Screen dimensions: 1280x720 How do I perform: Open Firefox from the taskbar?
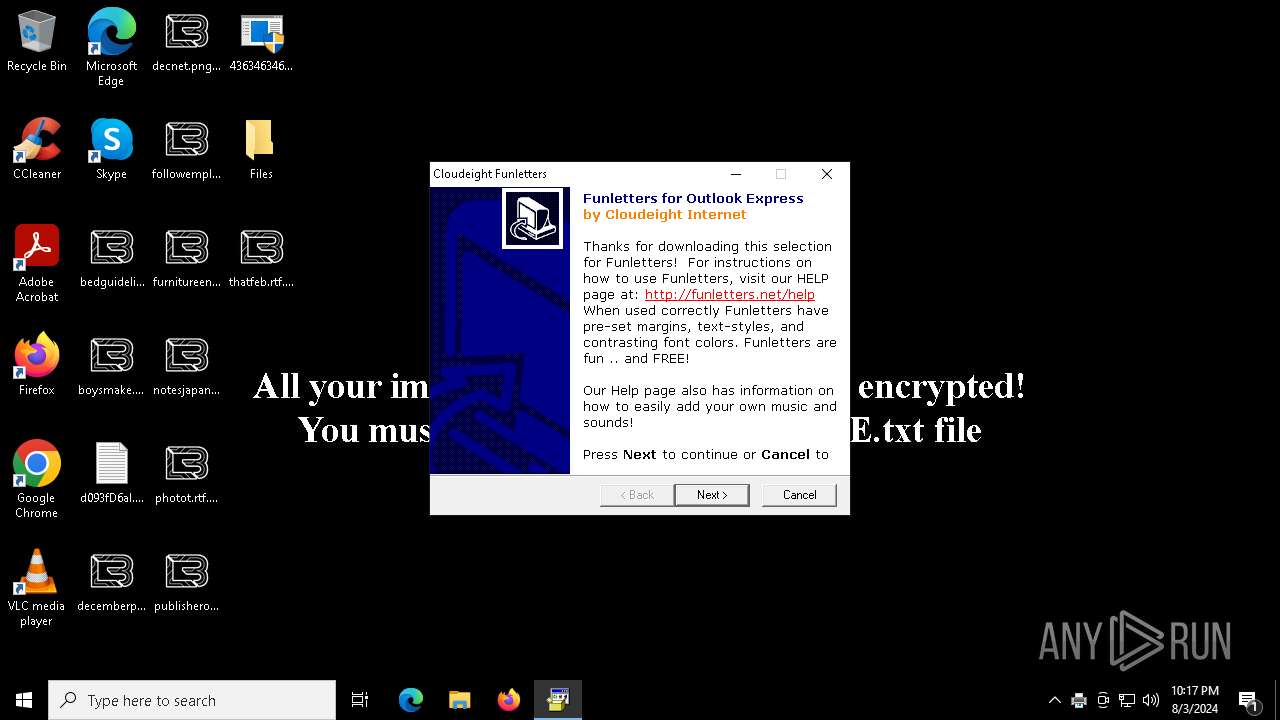[509, 700]
